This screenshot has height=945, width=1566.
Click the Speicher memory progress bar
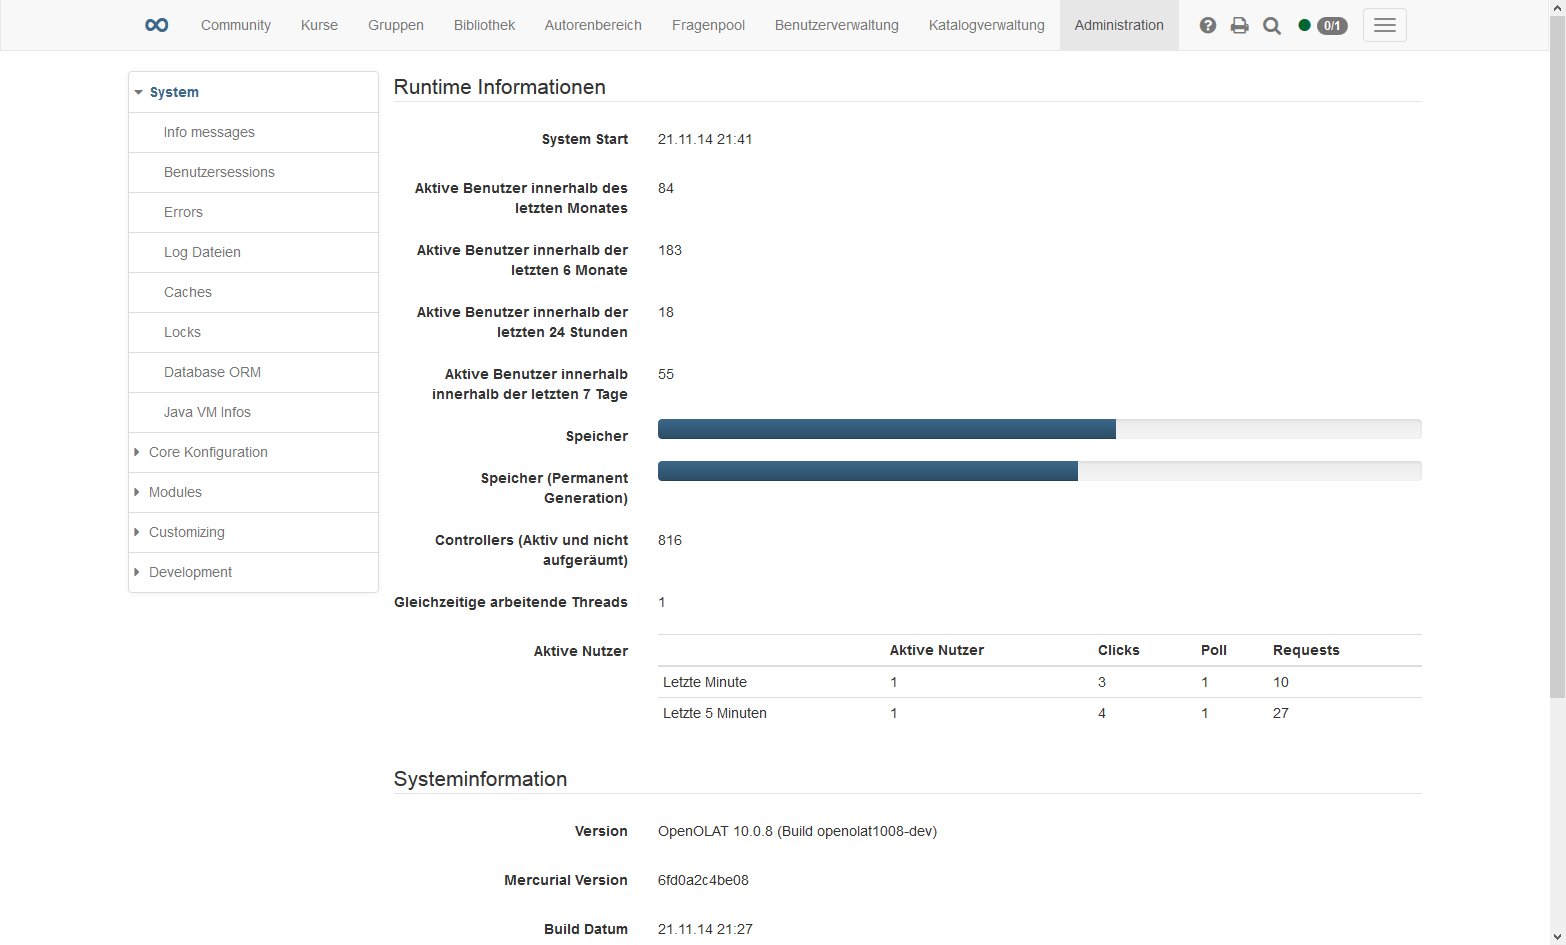(x=1040, y=429)
